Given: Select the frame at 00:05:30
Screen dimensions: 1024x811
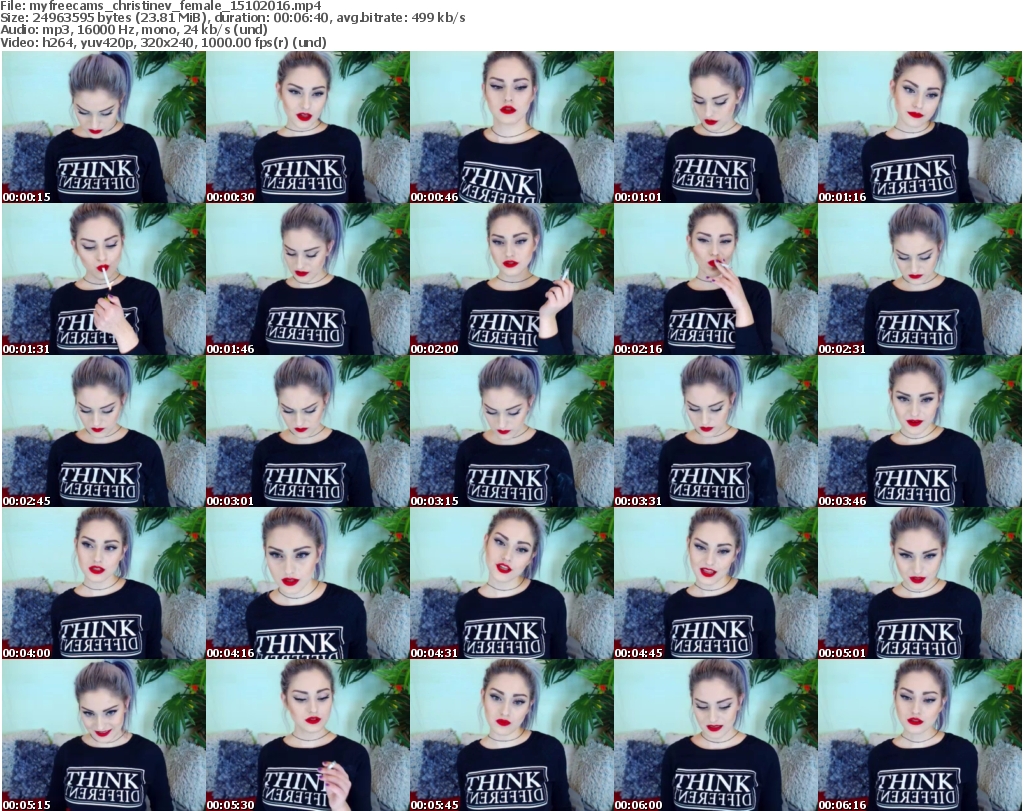Looking at the screenshot, I should tap(307, 735).
